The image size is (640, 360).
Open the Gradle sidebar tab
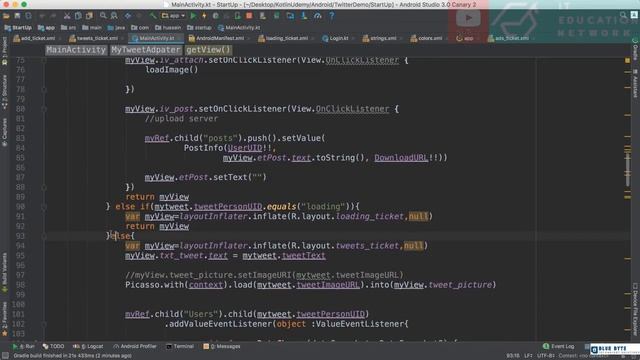(635, 50)
